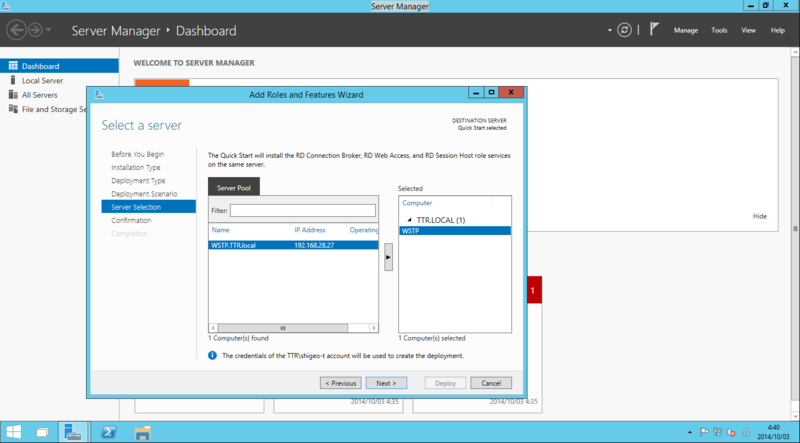Open the View menu
Image resolution: width=800 pixels, height=443 pixels.
point(748,30)
